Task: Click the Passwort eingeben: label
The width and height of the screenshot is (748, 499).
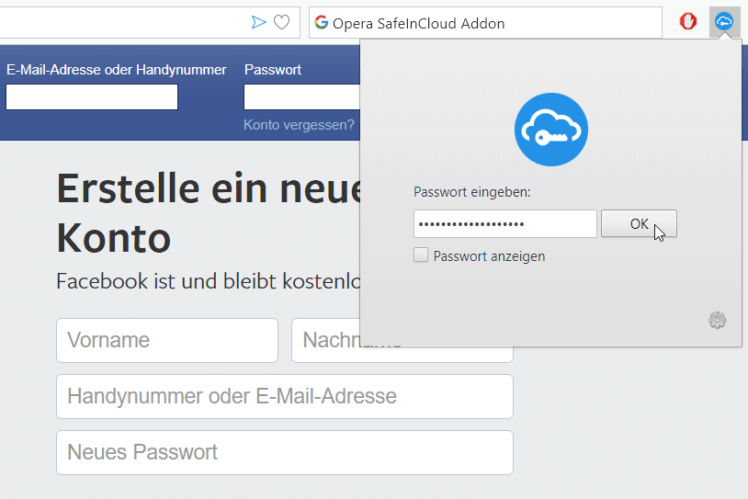Action: click(x=472, y=192)
